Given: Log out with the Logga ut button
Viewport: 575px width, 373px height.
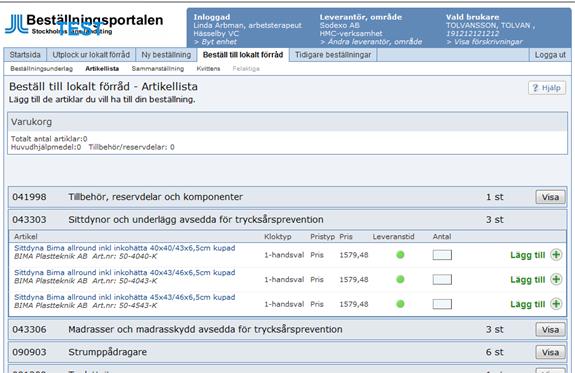Looking at the screenshot, I should click(x=550, y=55).
